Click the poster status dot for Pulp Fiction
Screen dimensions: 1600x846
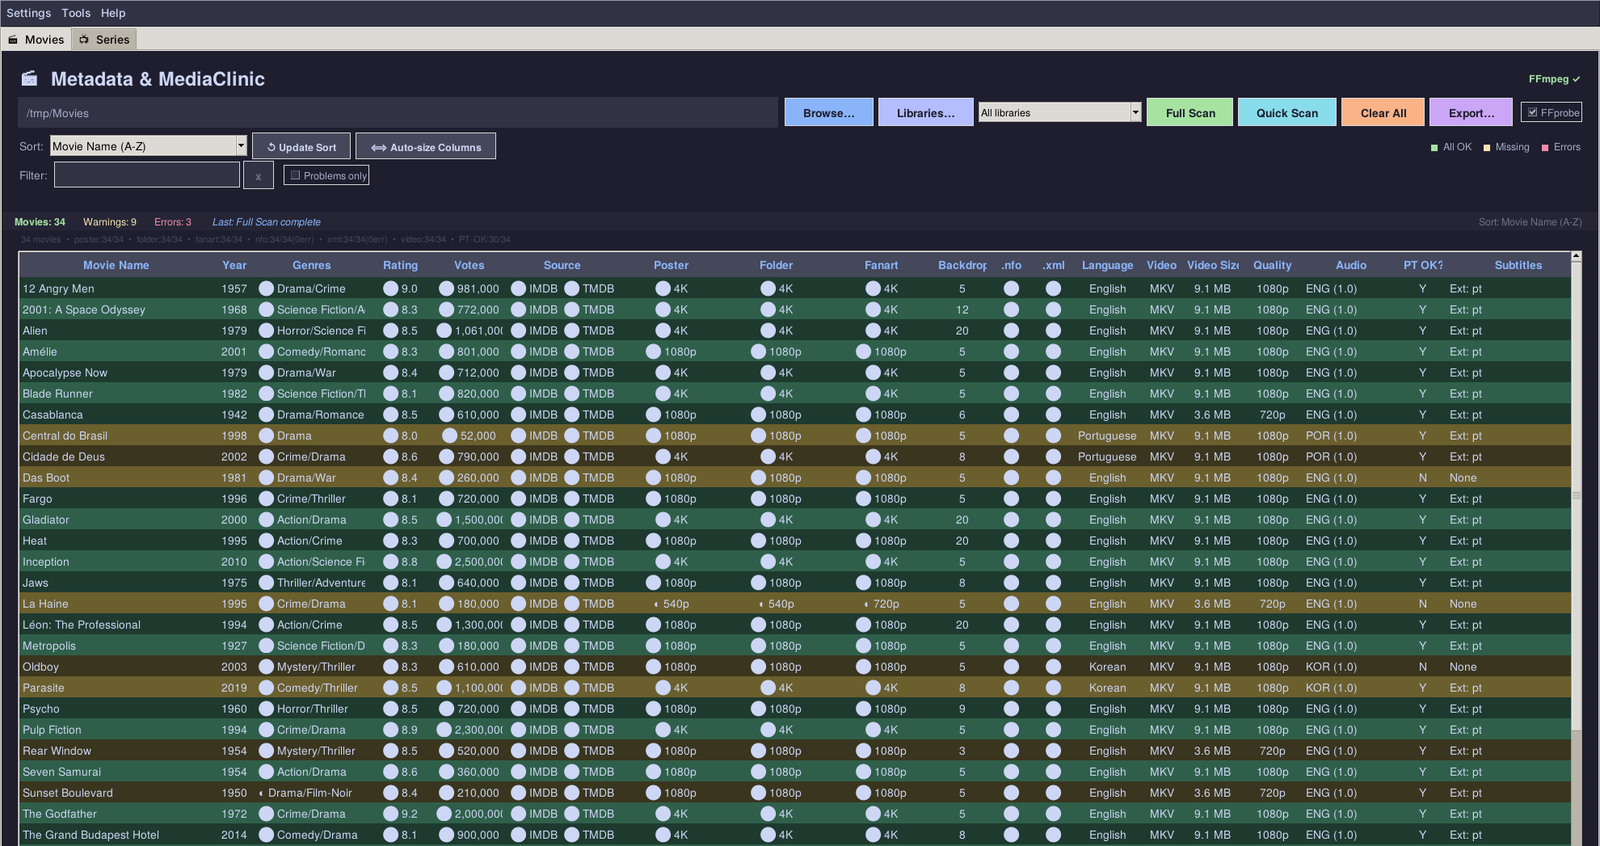click(x=663, y=729)
